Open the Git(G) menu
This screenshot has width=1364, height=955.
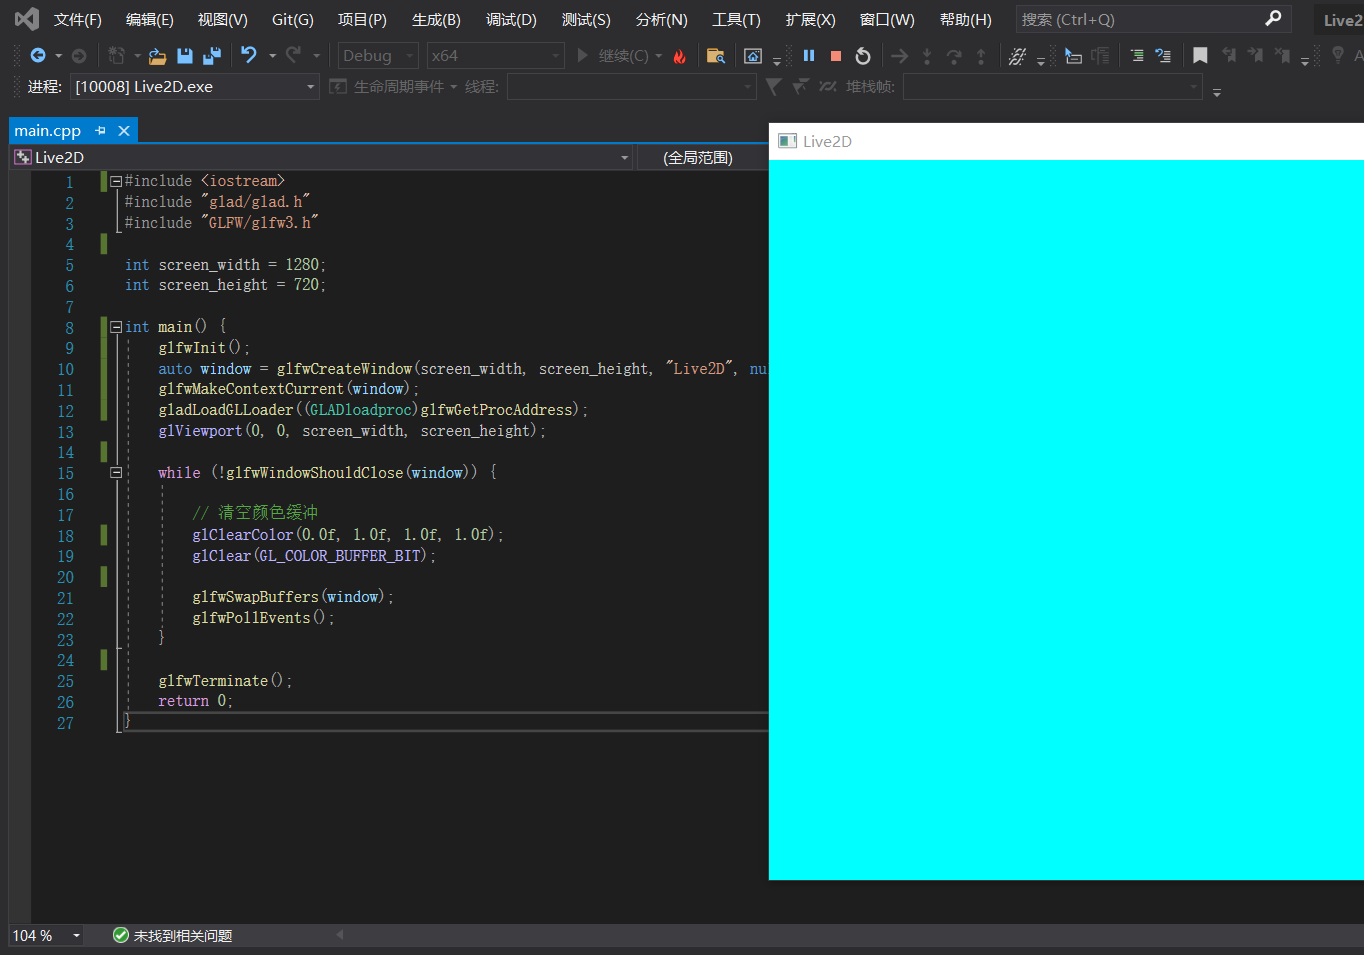[292, 20]
